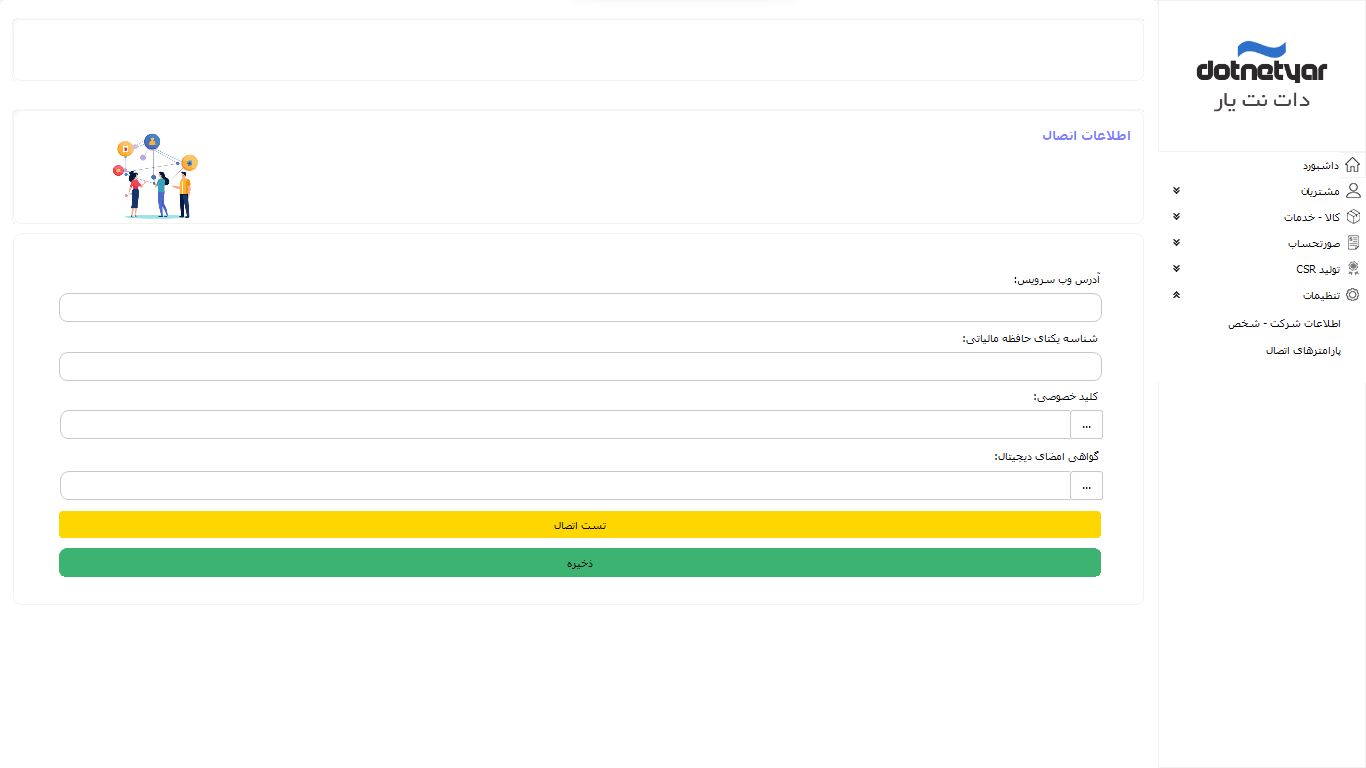Click the CSR generation certificate icon
Screen dimensions: 1366x768
tap(1352, 269)
